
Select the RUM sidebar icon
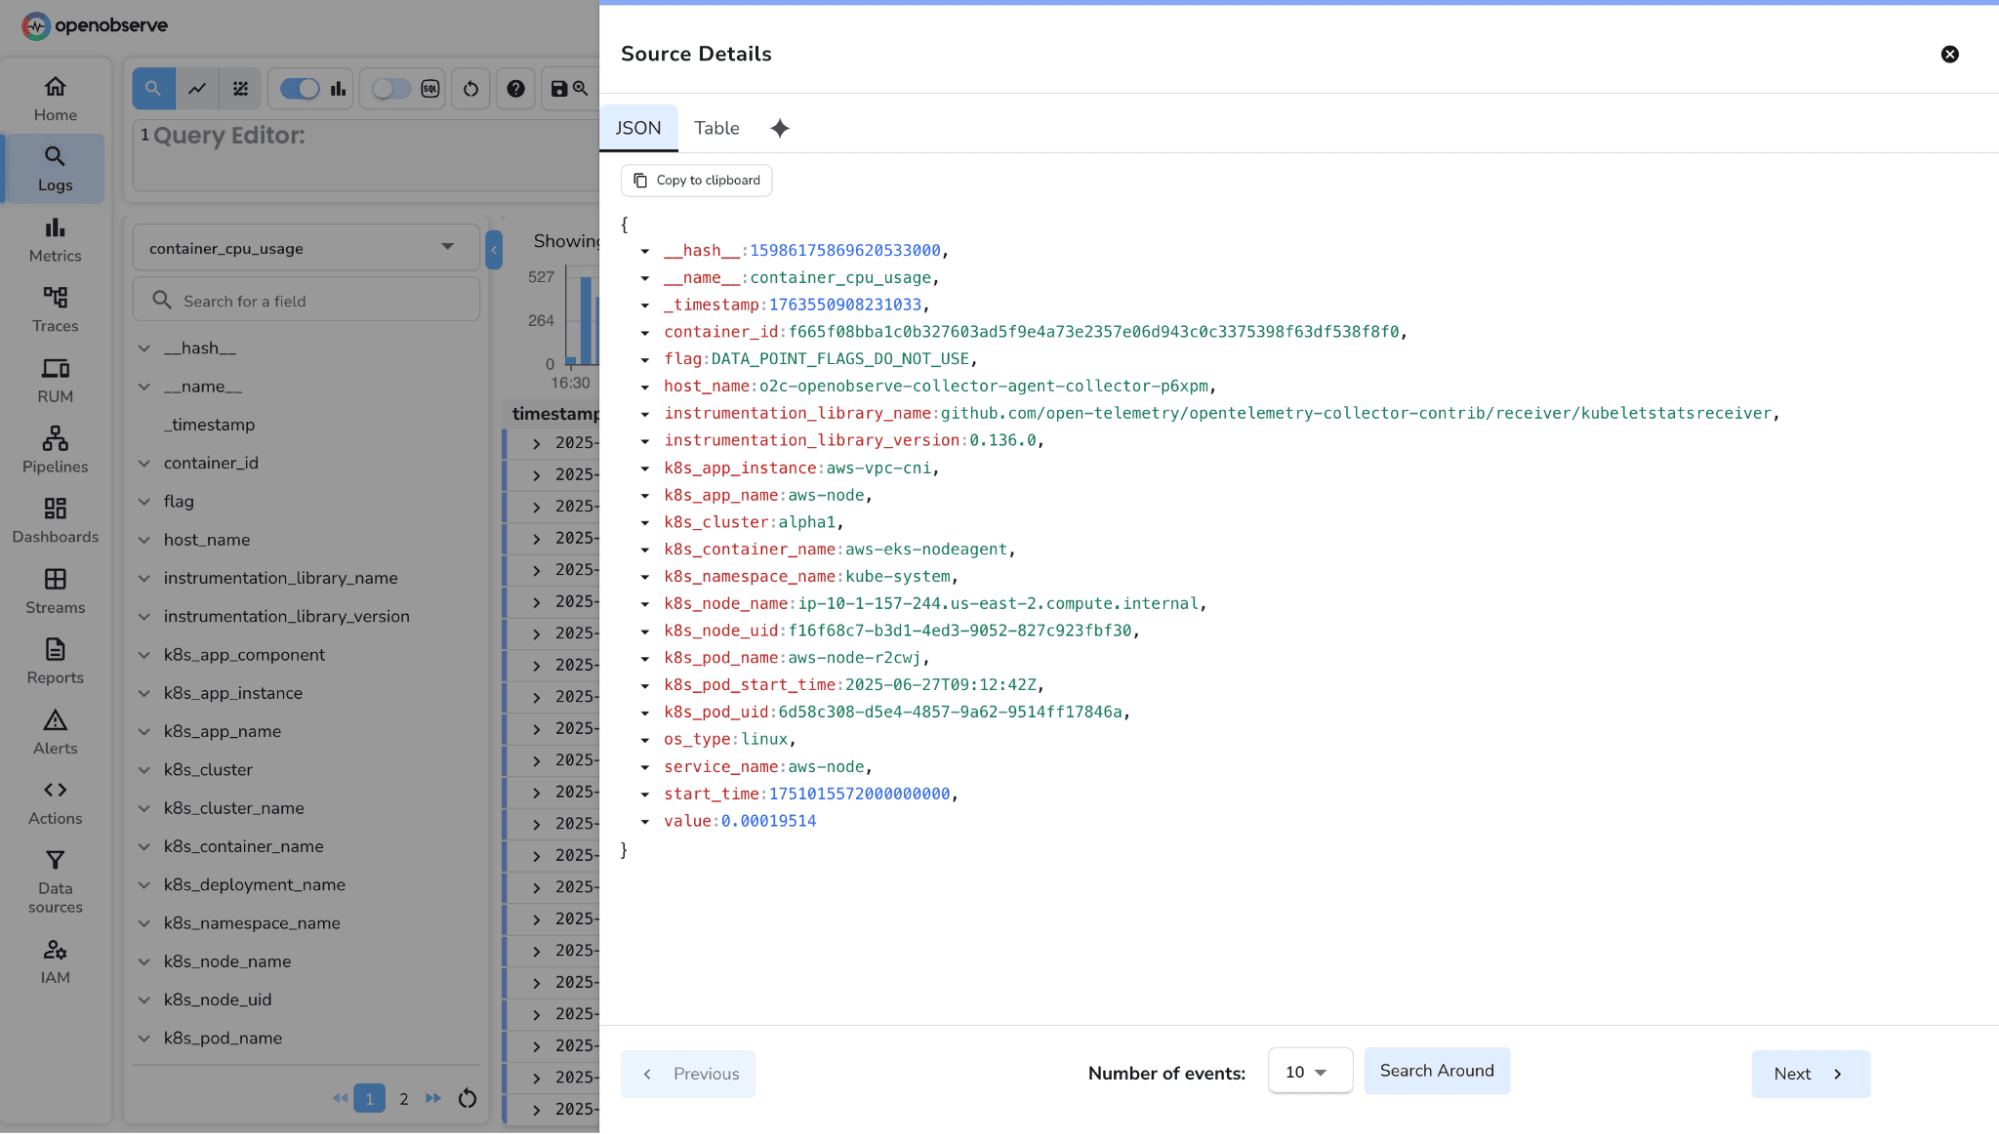pyautogui.click(x=54, y=380)
